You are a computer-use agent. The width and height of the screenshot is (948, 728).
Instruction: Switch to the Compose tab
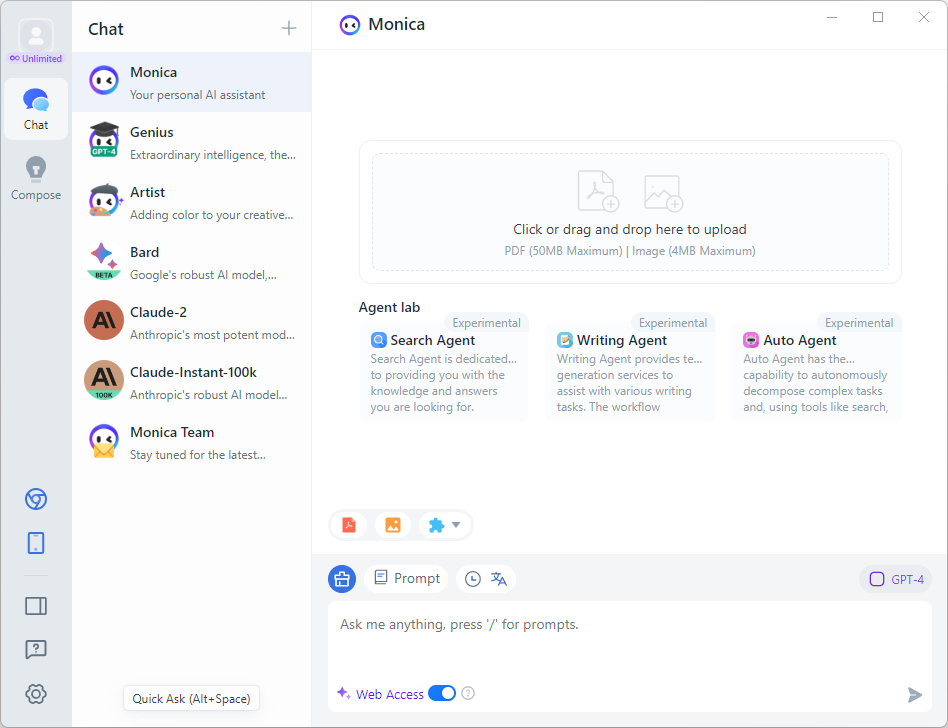[x=36, y=178]
